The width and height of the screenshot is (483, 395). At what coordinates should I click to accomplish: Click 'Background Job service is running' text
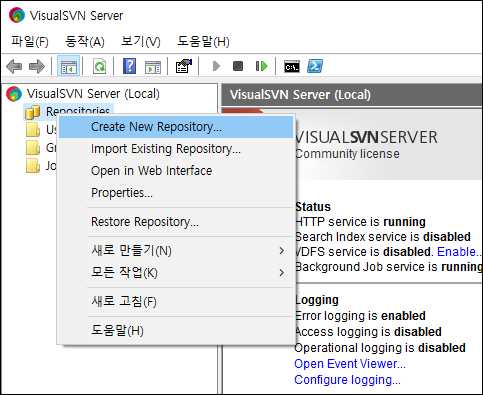coord(389,267)
